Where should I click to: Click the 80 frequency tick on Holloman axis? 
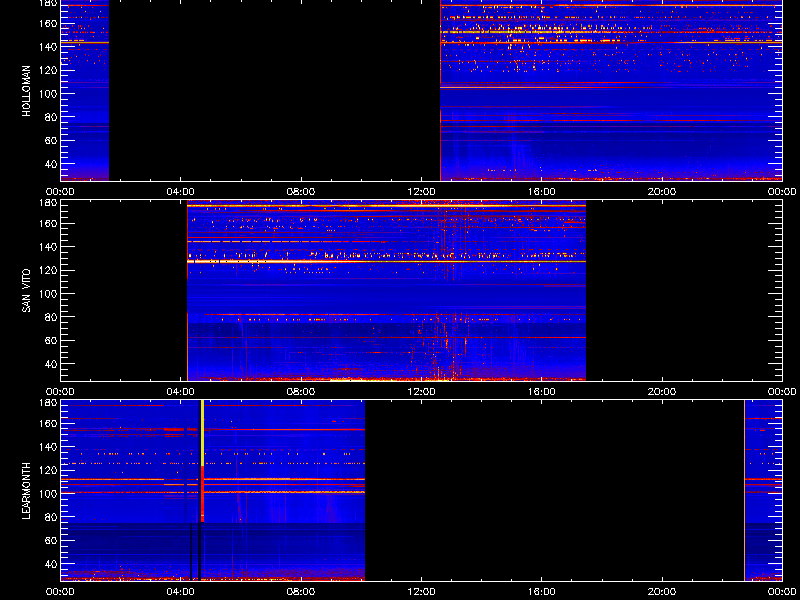(x=51, y=117)
